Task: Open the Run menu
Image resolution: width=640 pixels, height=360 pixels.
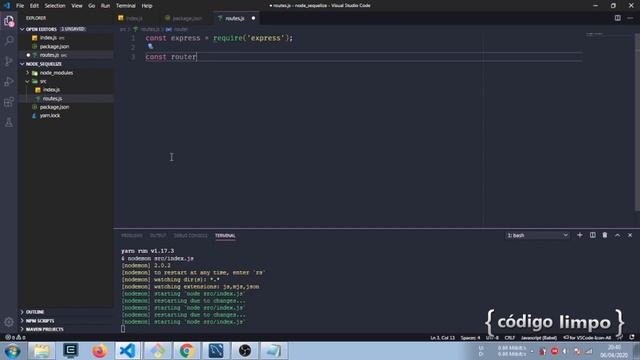Action: pos(105,6)
